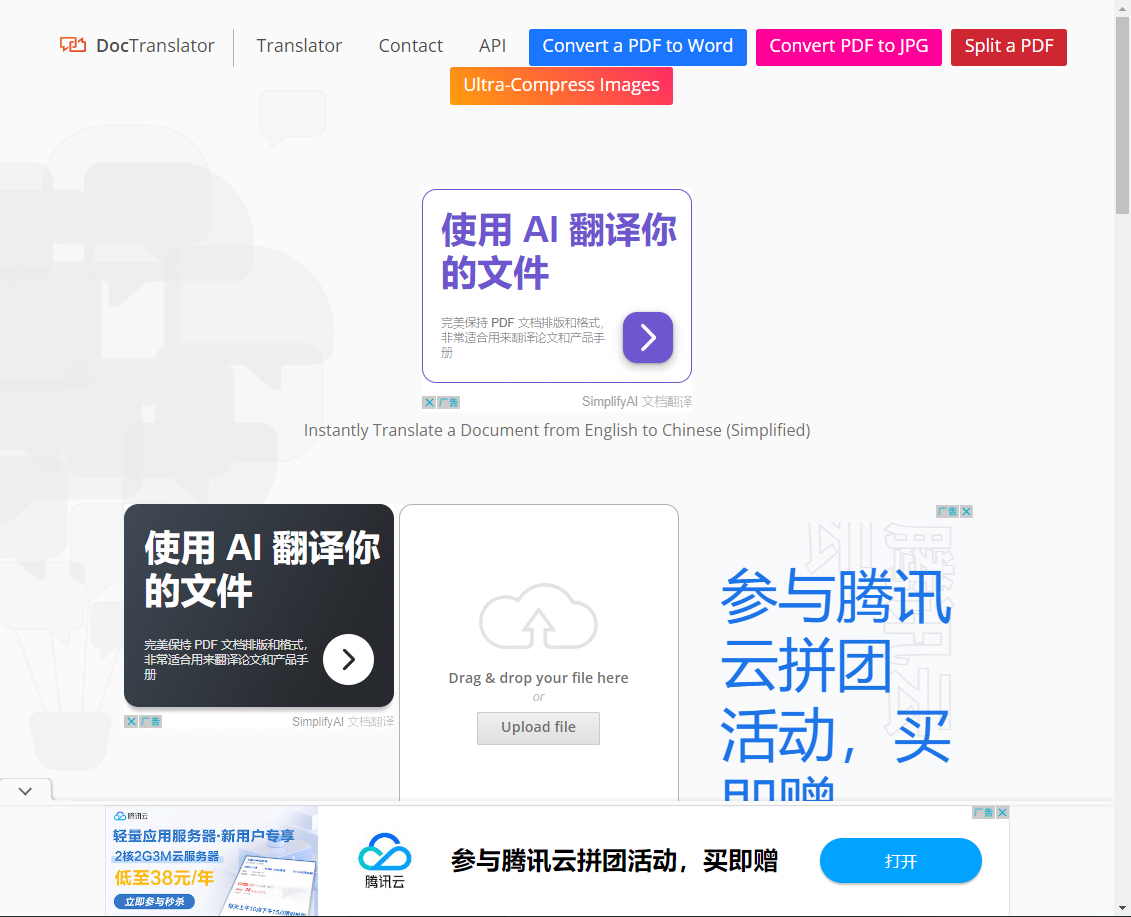Click 广告 label on right Tencent ad

pos(948,512)
